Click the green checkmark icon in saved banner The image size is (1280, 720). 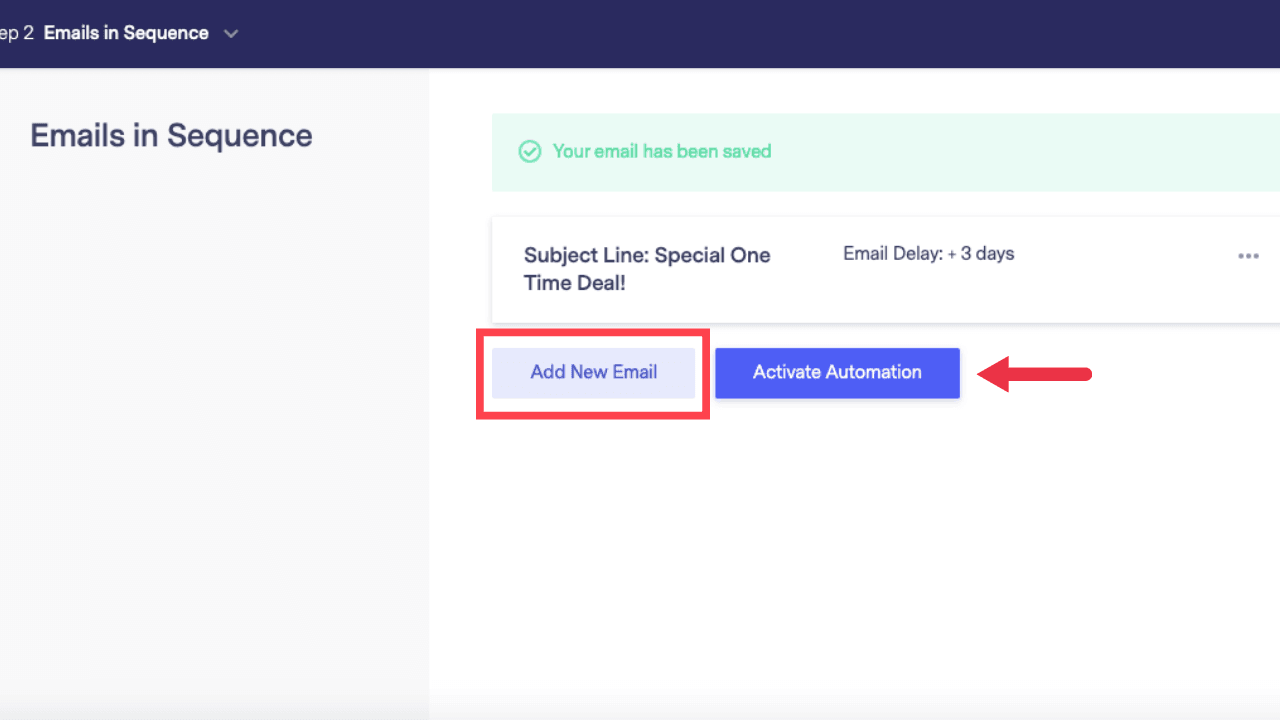(x=529, y=152)
